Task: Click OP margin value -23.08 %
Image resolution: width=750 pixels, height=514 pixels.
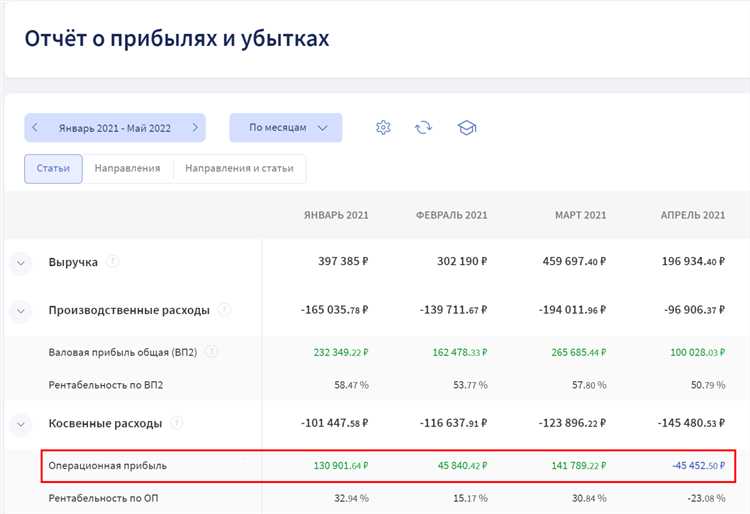Action: coord(706,498)
